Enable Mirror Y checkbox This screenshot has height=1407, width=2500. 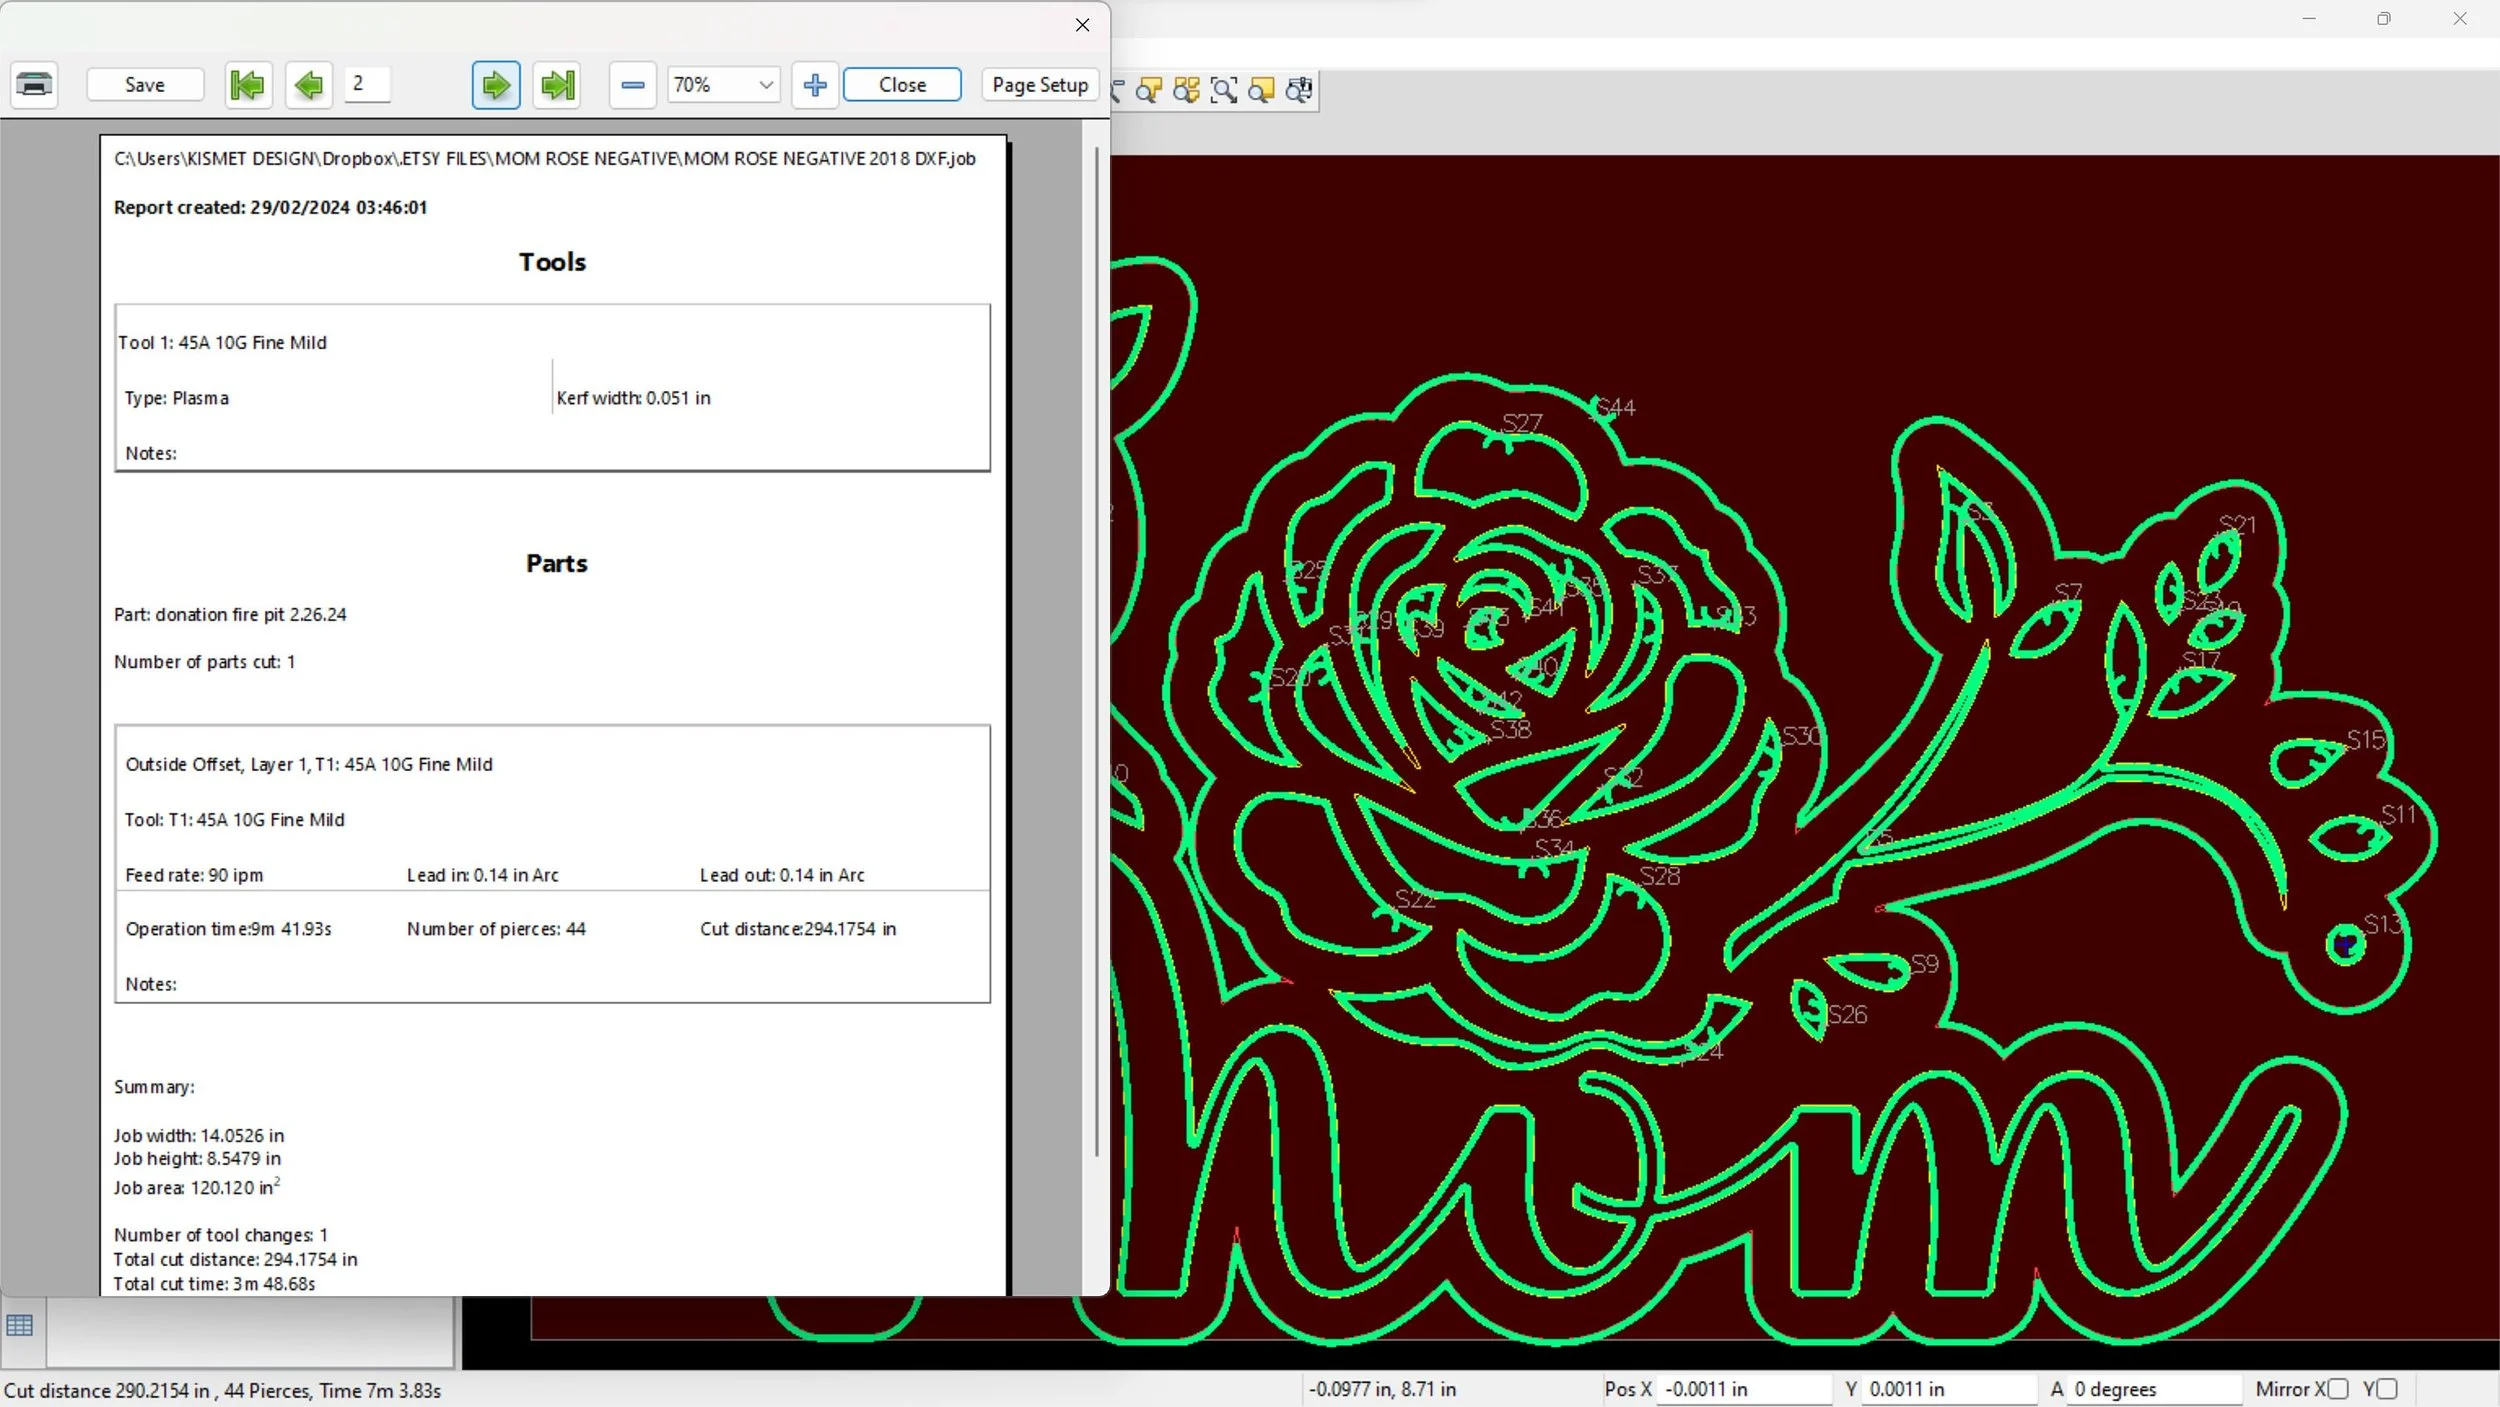click(2387, 1389)
